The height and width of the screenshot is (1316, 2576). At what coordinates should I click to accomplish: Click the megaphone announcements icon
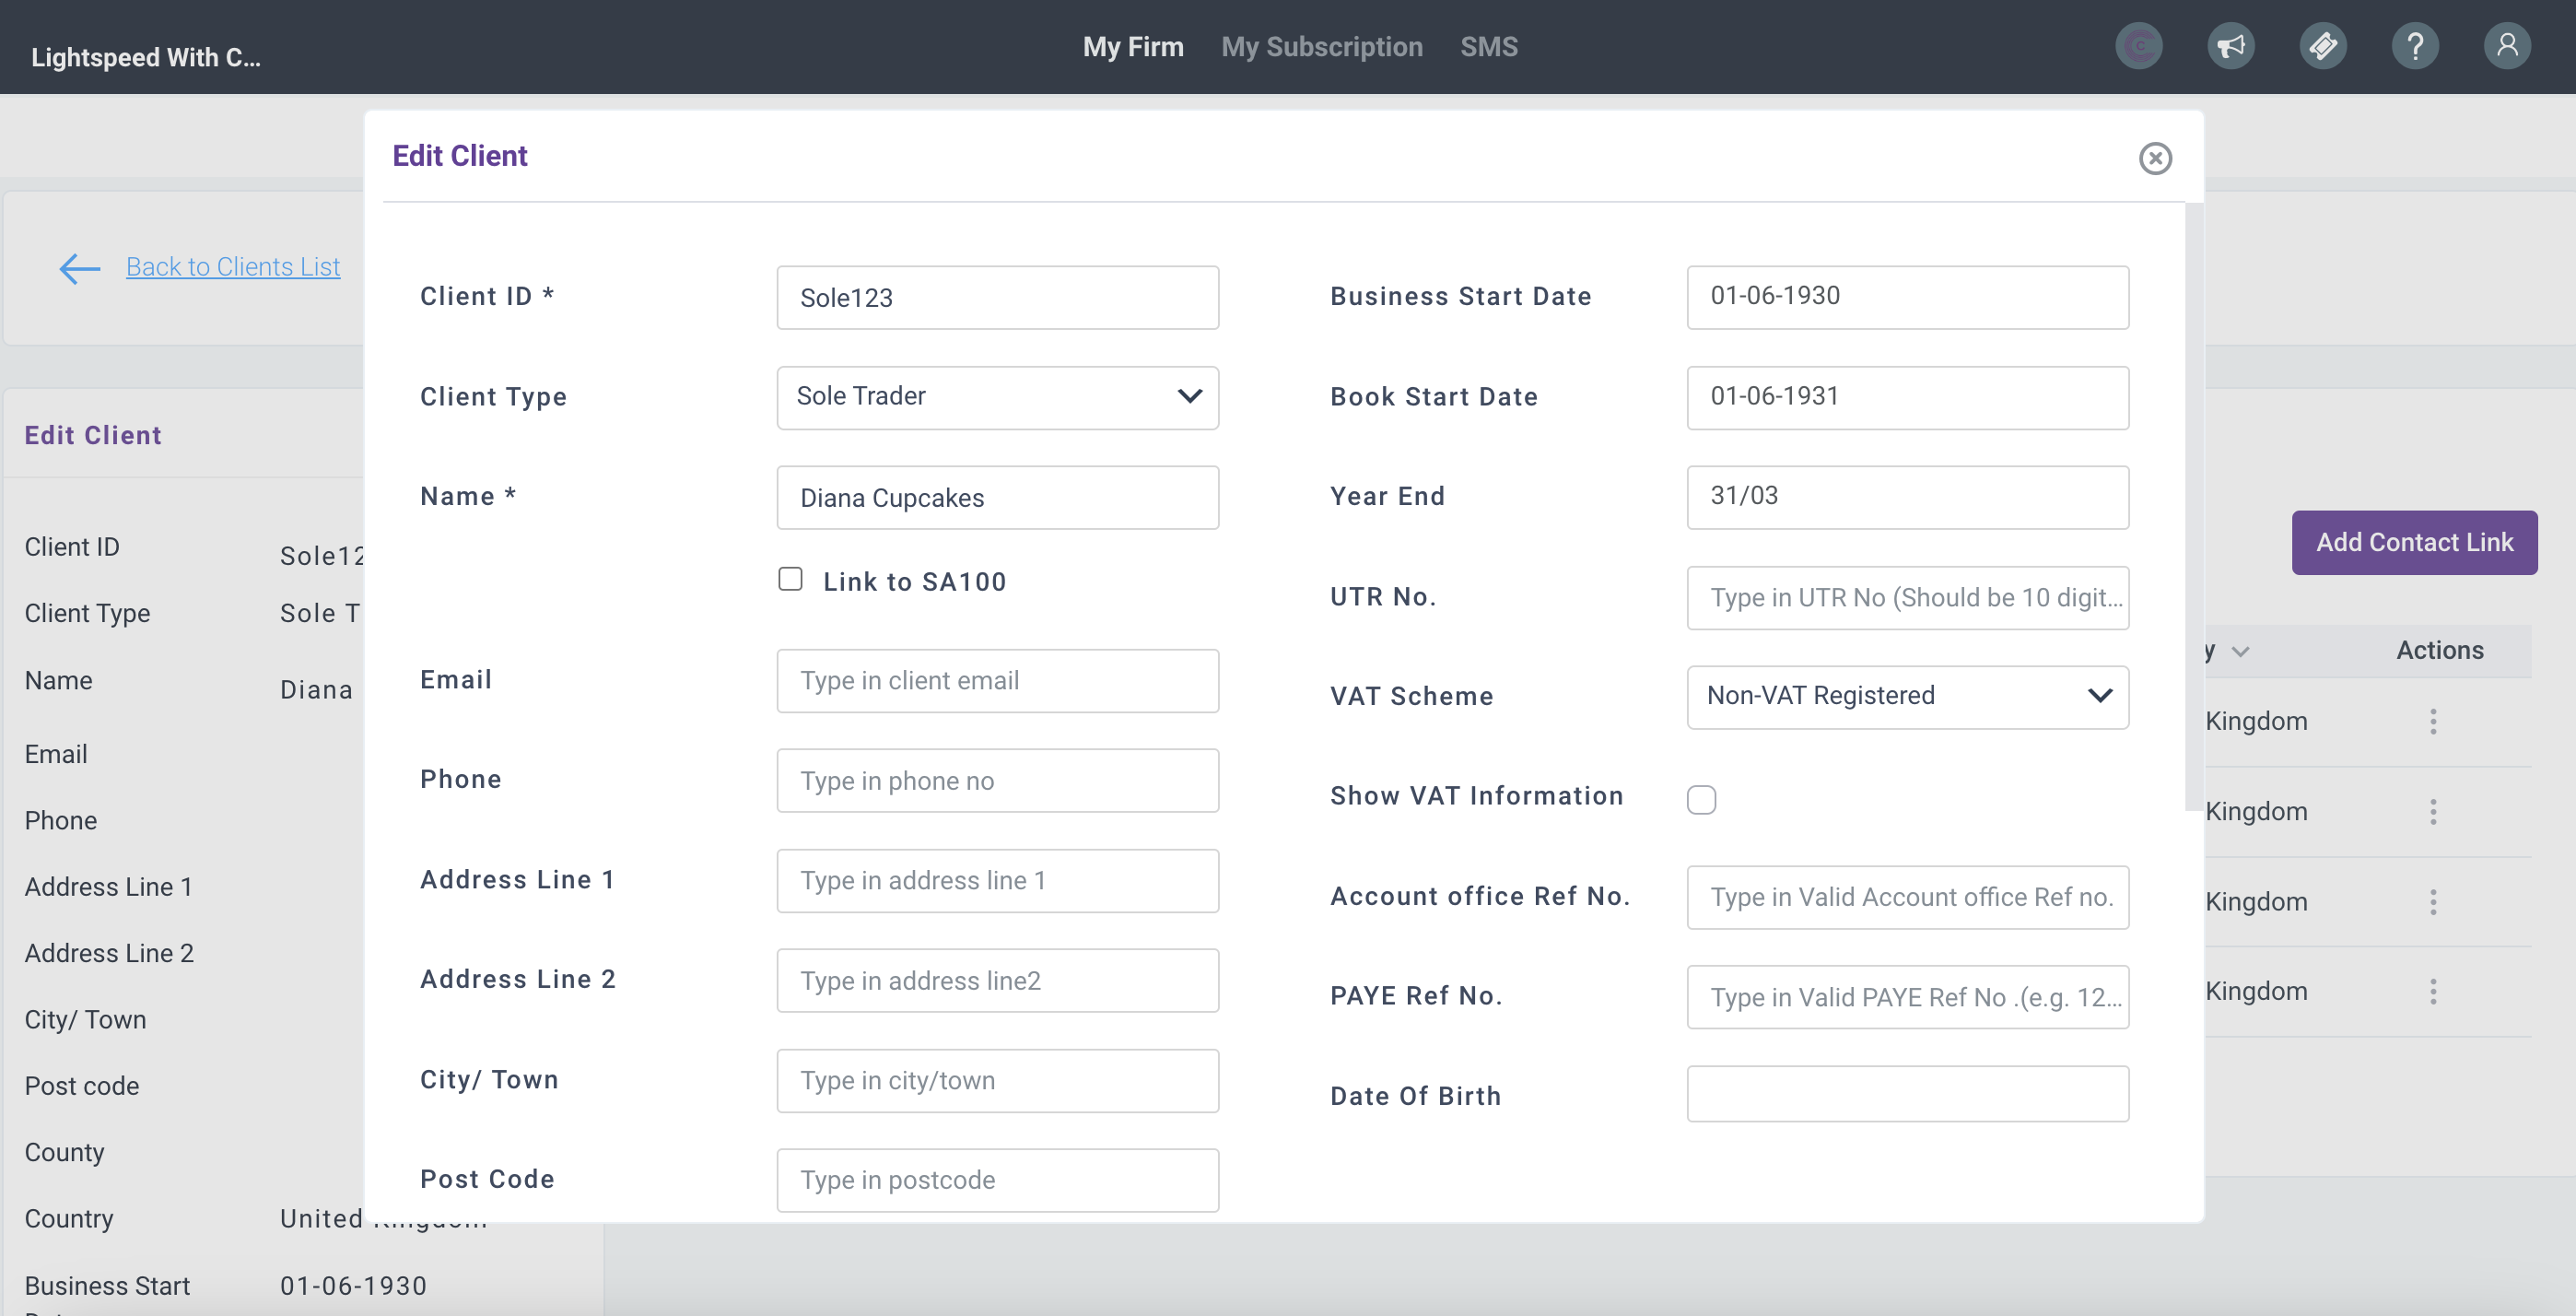point(2230,46)
